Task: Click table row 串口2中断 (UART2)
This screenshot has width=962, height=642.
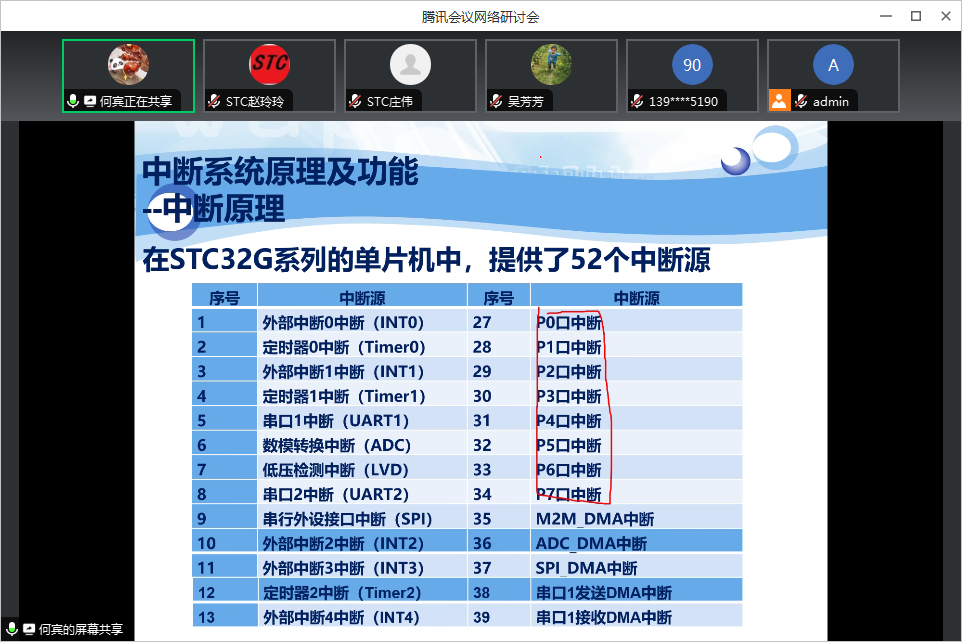Action: tap(329, 493)
